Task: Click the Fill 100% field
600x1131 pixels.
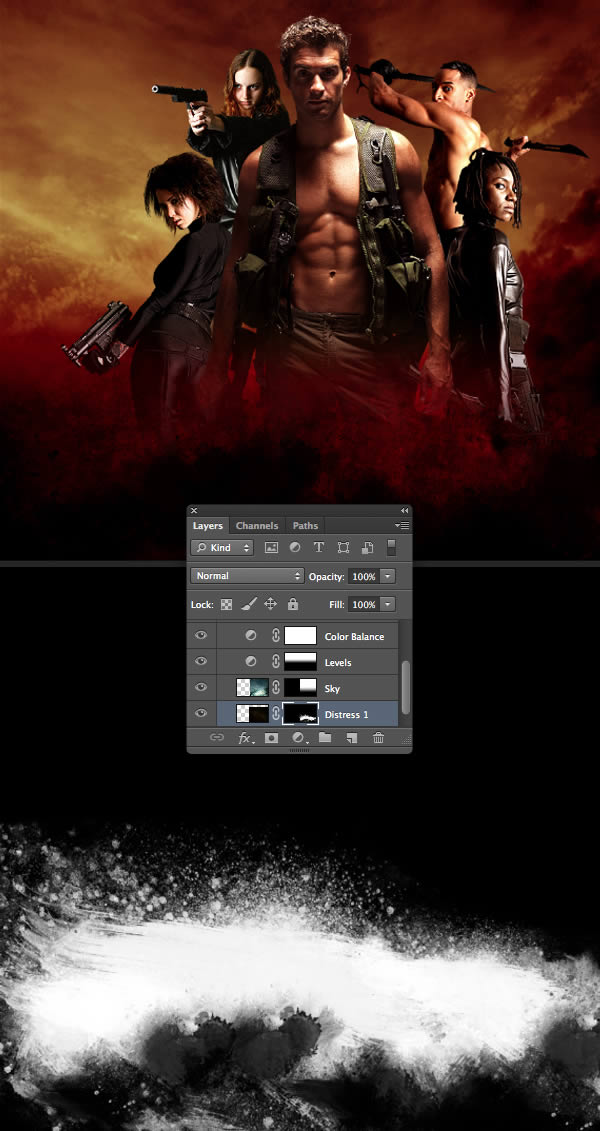Action: pos(364,604)
